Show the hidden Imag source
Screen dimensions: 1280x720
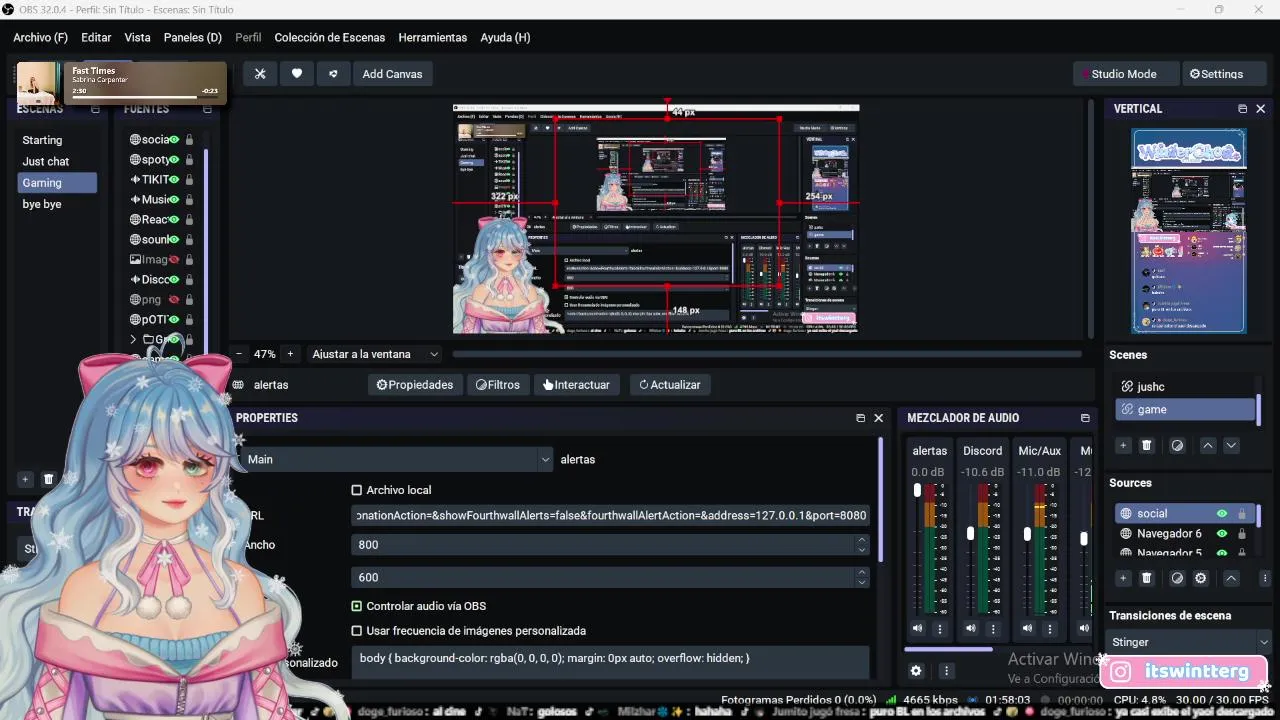coord(174,260)
